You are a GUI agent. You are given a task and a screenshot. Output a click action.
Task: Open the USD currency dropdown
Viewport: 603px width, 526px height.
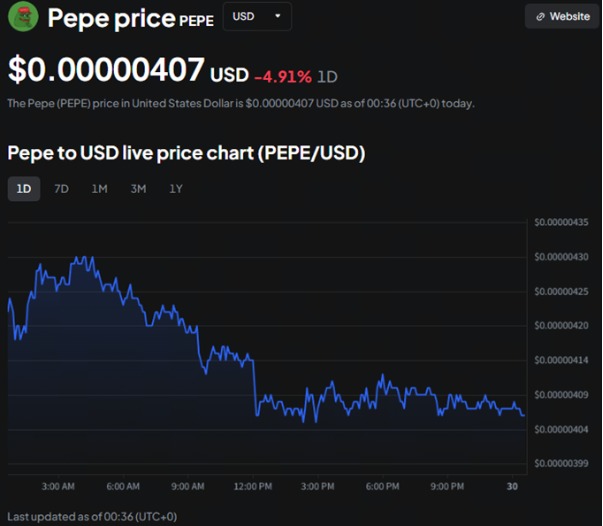click(257, 16)
